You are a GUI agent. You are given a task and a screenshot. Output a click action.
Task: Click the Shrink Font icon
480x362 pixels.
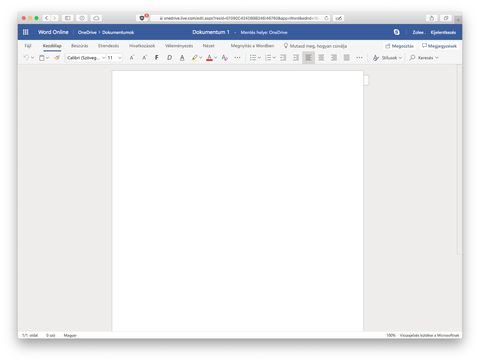click(144, 58)
